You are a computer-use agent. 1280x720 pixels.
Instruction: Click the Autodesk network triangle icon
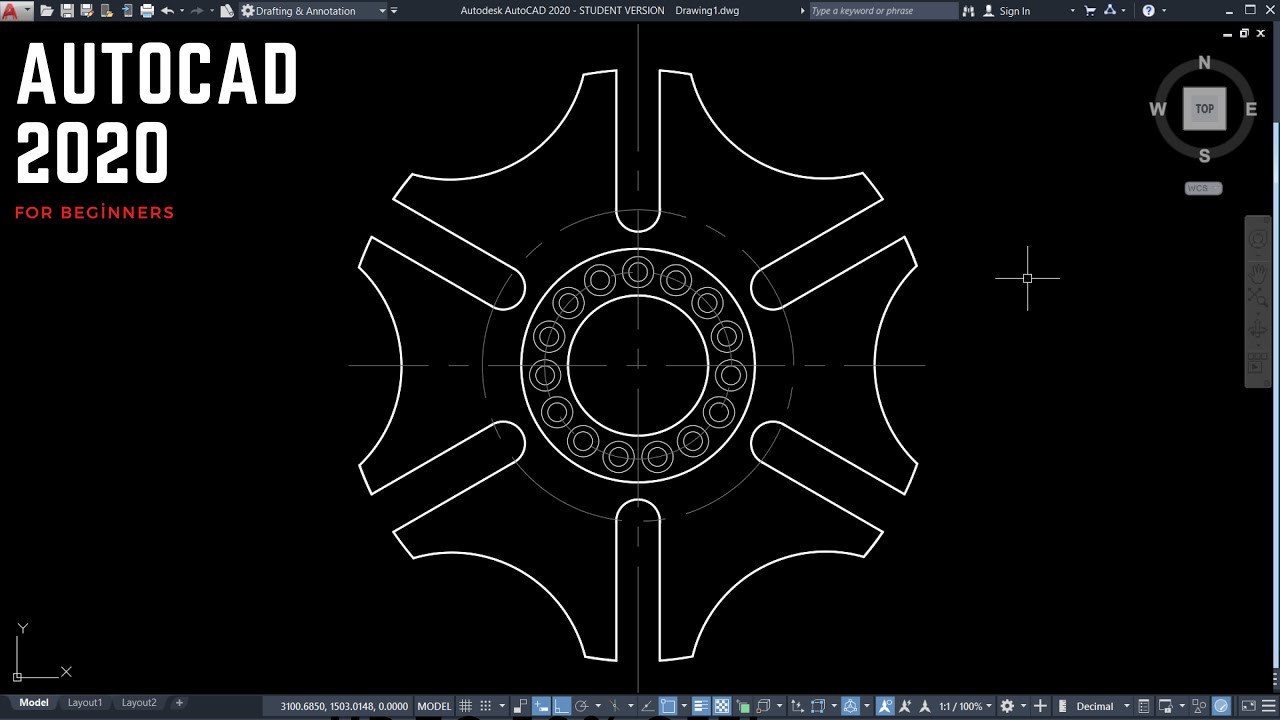pos(1108,11)
